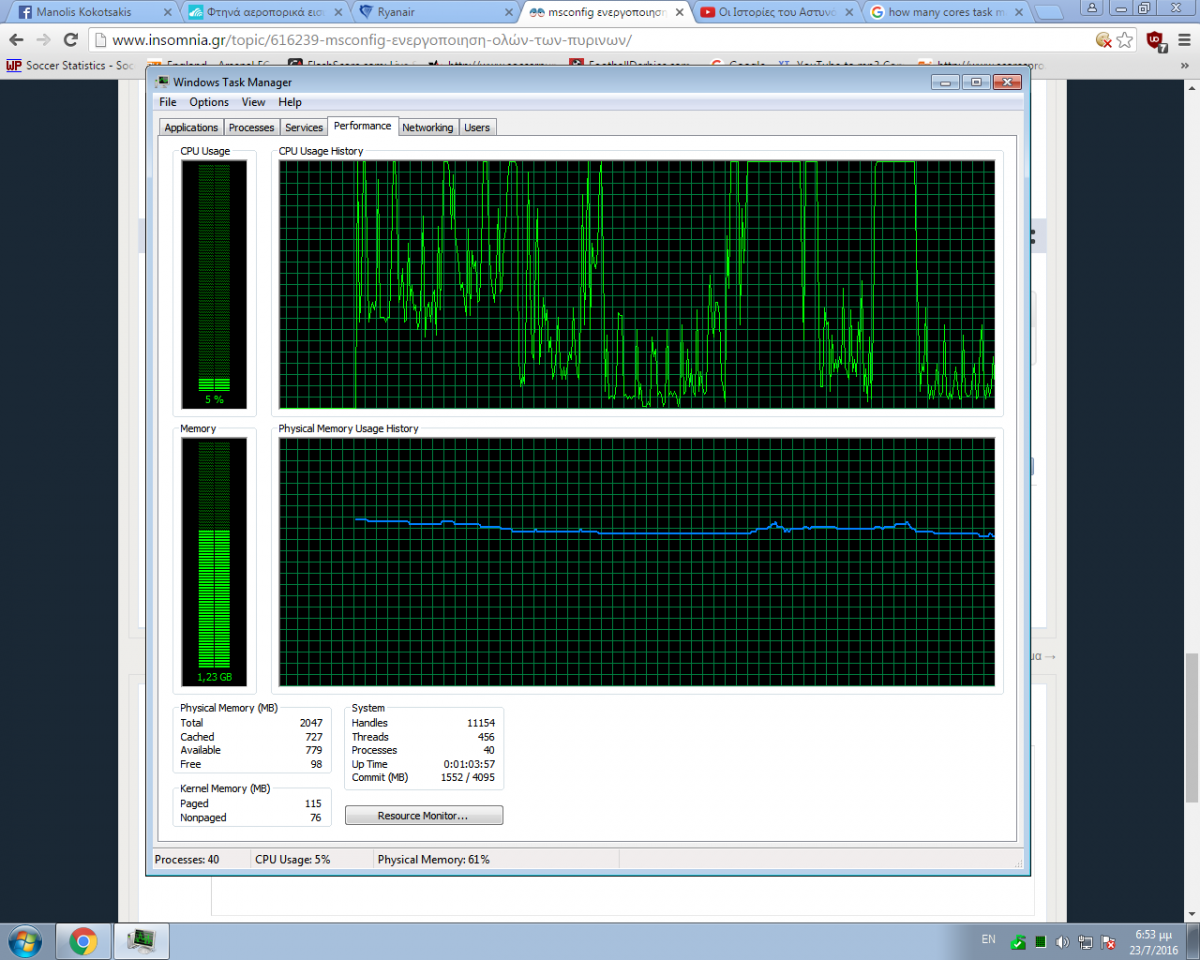Open the View menu in Task Manager
The image size is (1200, 960).
(x=253, y=102)
